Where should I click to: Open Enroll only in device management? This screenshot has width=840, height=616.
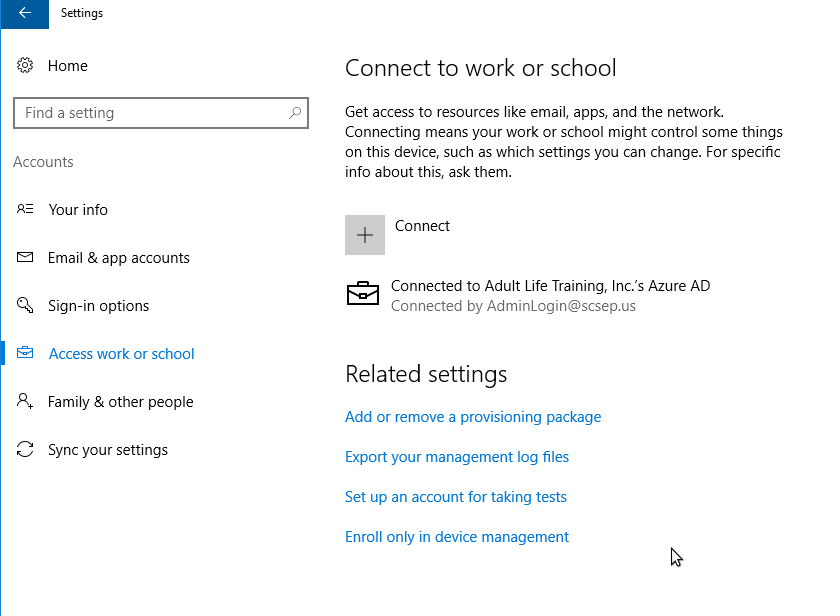457,537
